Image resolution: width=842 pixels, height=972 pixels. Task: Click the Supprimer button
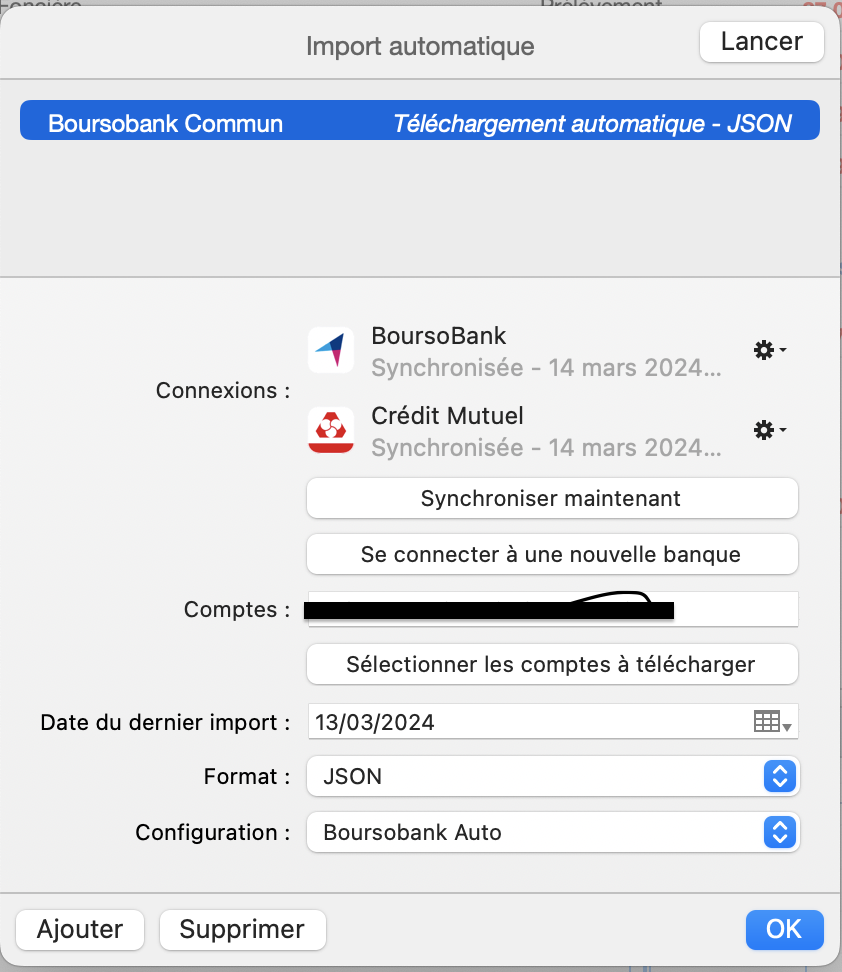tap(242, 929)
